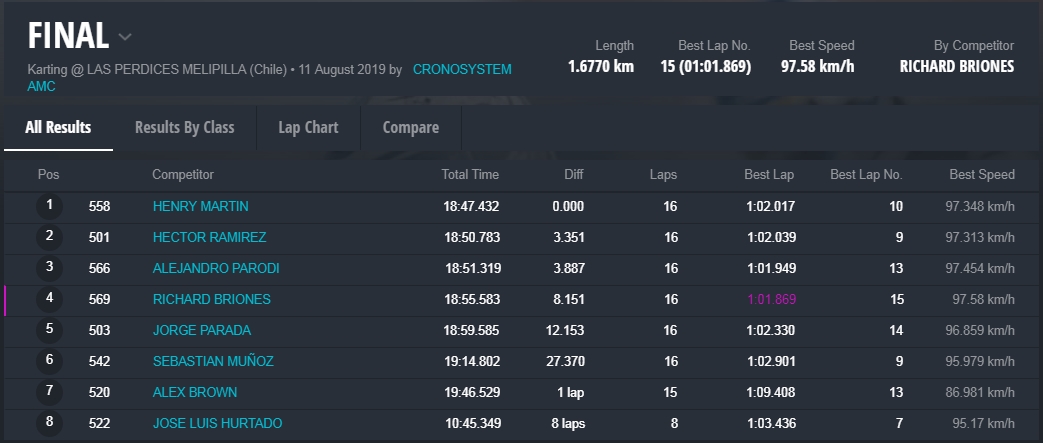Open the CRONOSYSTEM AMC organizer link
The height and width of the screenshot is (443, 1043).
[x=461, y=70]
